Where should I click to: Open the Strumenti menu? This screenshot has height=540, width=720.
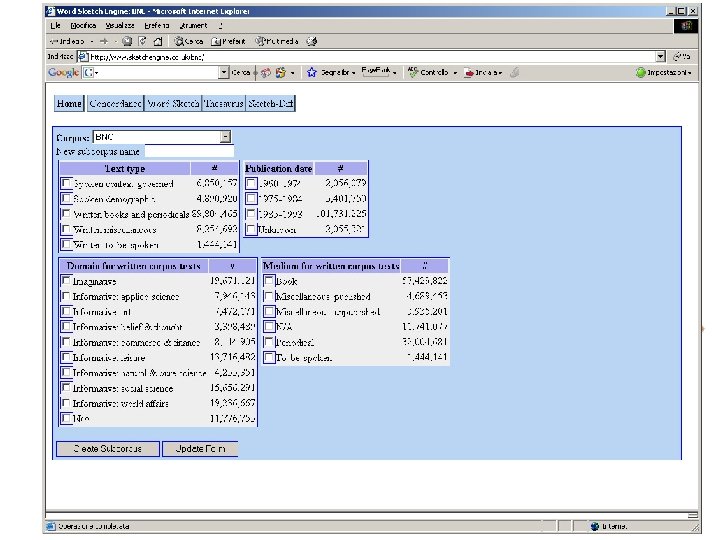194,26
